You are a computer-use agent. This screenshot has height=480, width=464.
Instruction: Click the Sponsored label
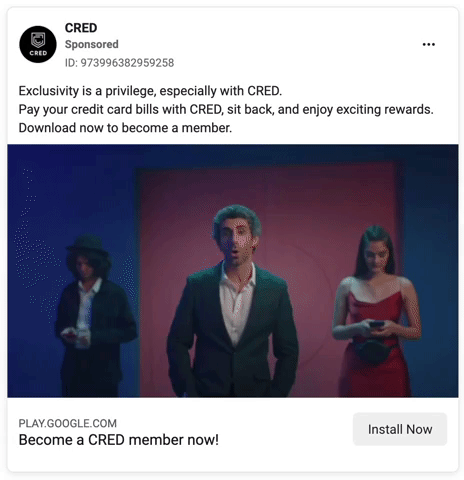click(x=92, y=44)
